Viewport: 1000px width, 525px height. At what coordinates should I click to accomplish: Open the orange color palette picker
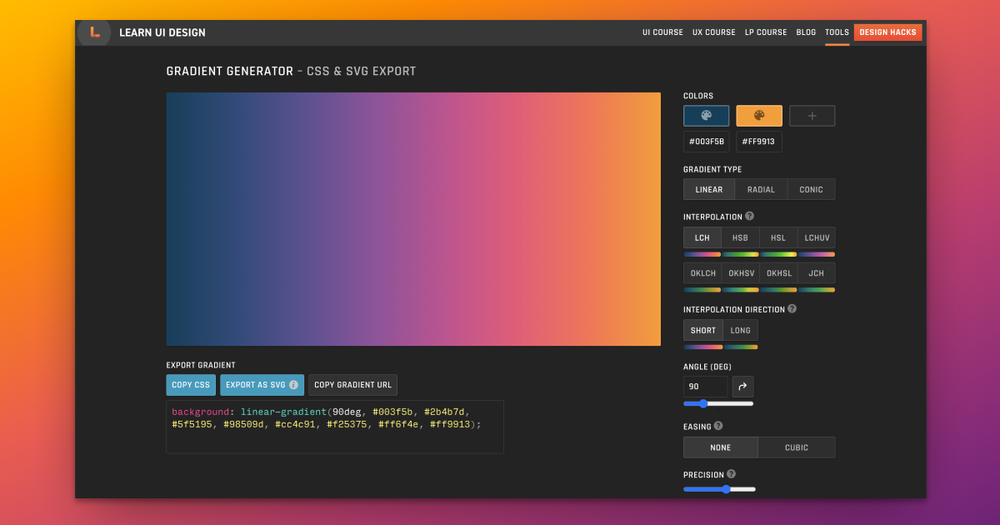[x=759, y=115]
